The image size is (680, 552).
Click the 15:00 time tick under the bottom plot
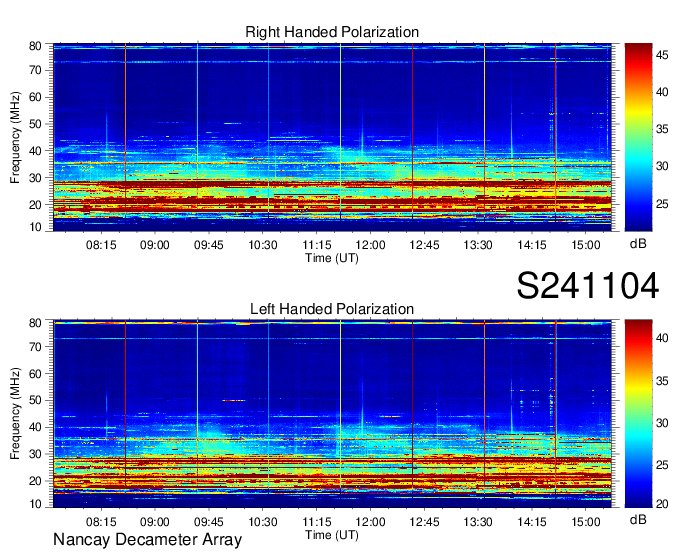click(x=586, y=521)
